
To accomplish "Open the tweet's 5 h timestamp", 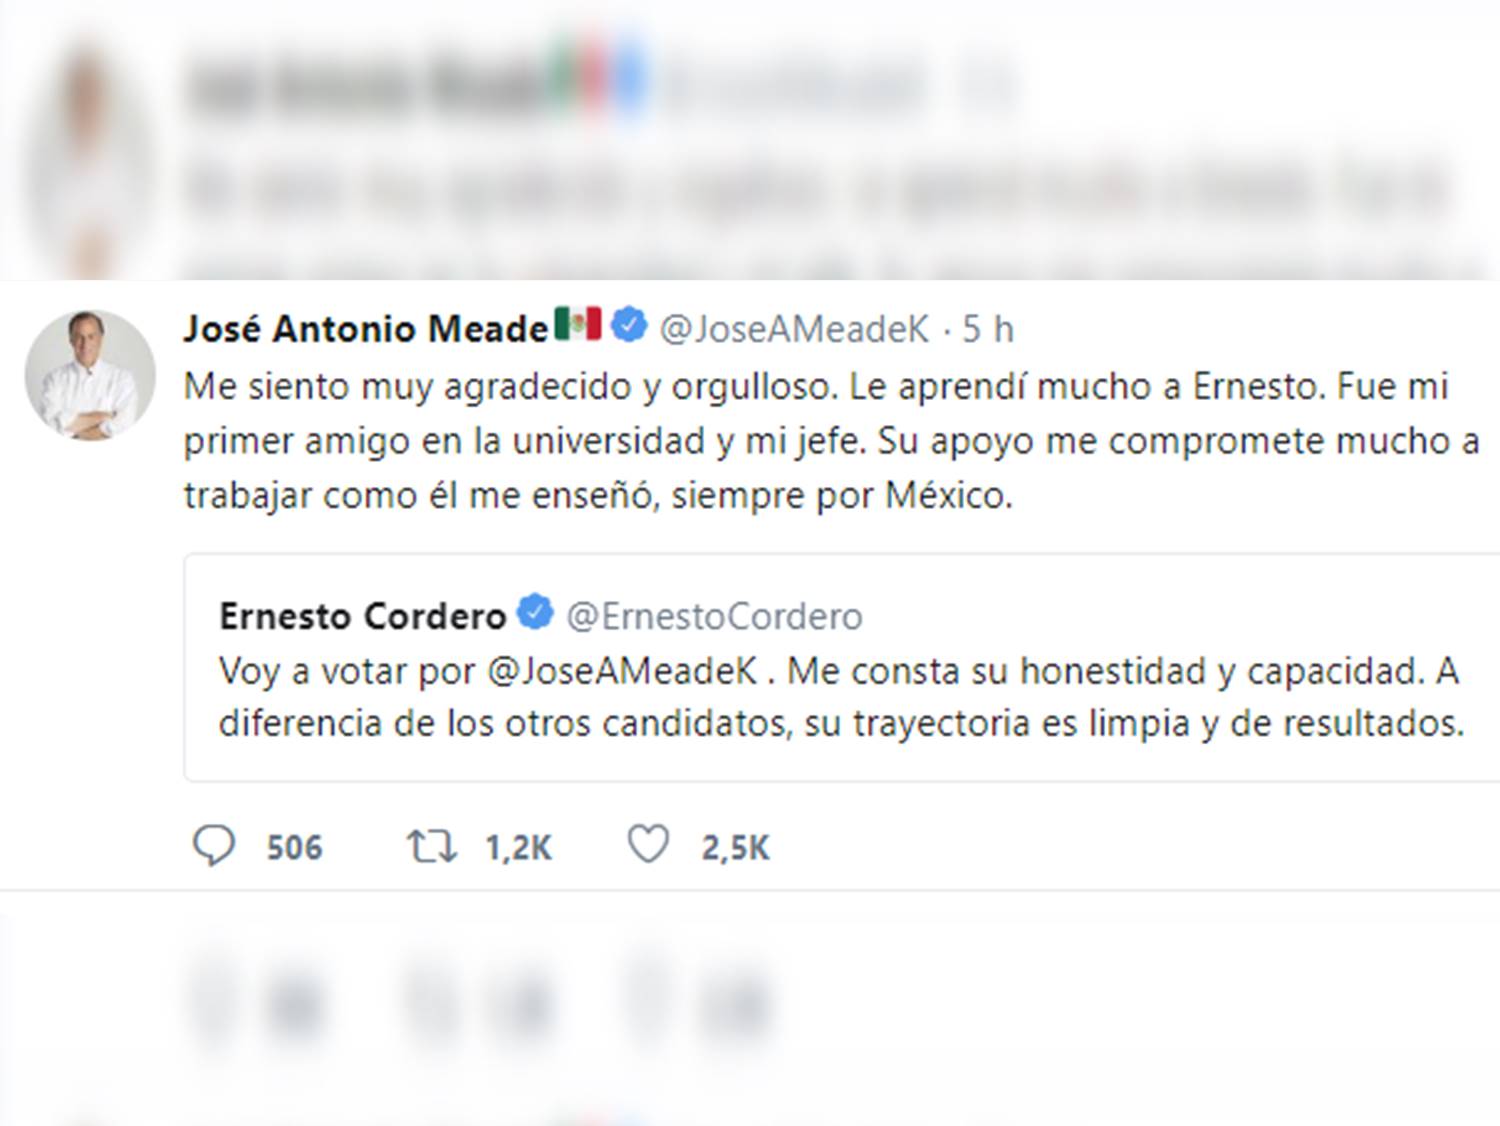I will pos(988,328).
